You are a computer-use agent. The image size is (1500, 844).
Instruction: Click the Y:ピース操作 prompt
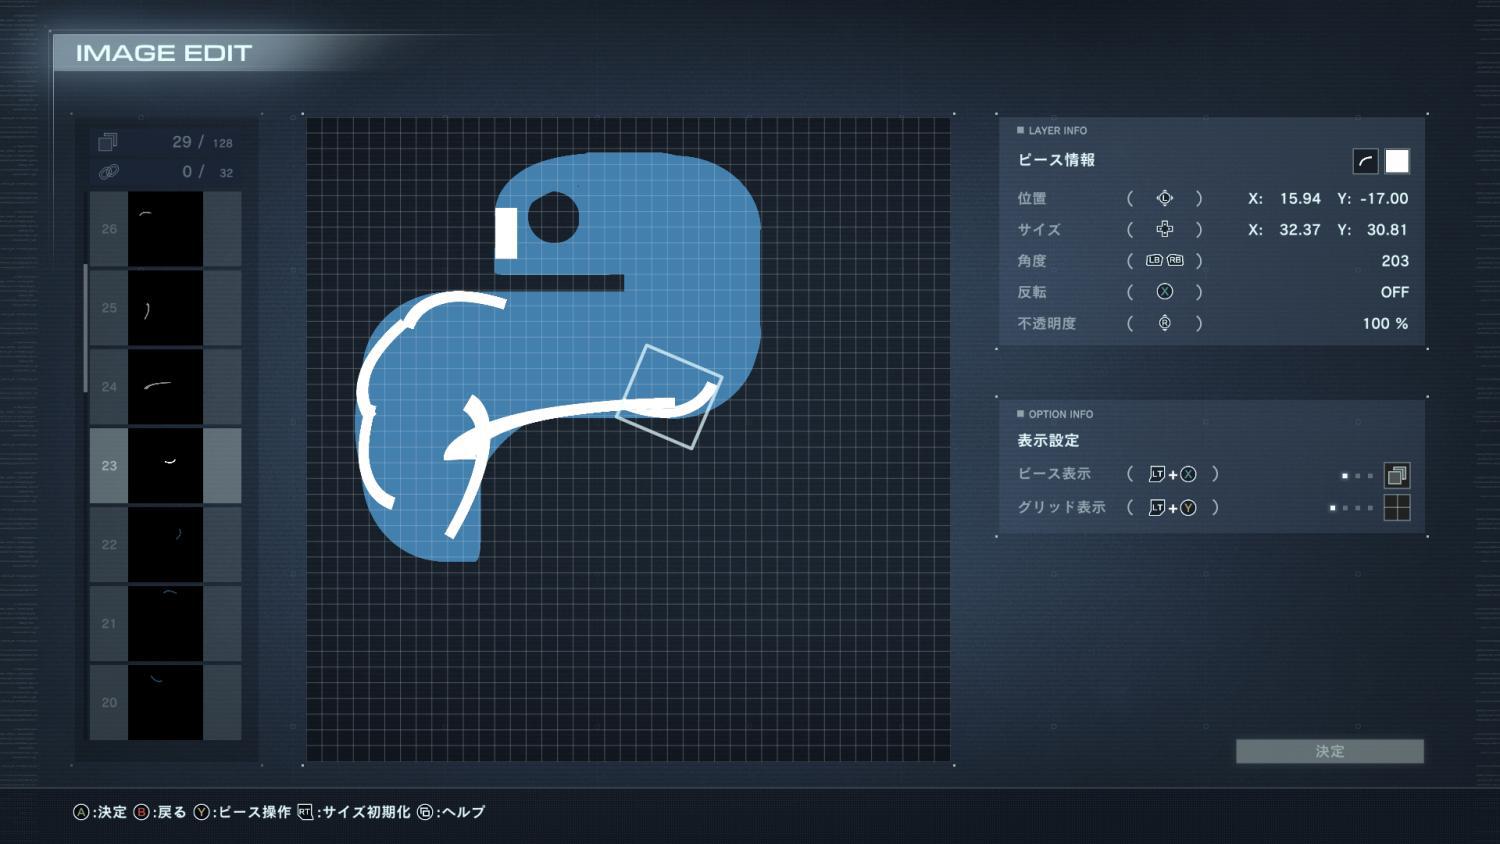coord(243,812)
